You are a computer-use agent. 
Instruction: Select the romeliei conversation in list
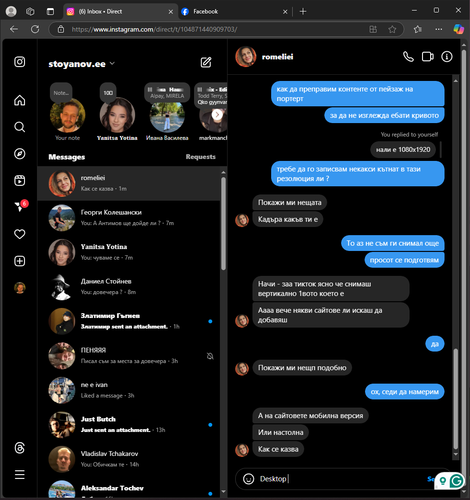coord(129,183)
